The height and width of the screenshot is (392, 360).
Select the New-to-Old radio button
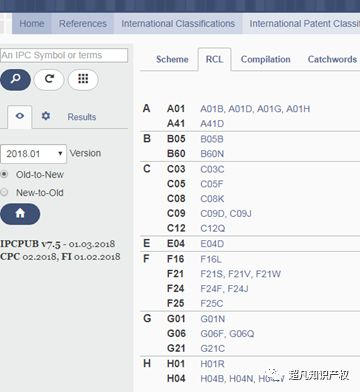coord(4,192)
